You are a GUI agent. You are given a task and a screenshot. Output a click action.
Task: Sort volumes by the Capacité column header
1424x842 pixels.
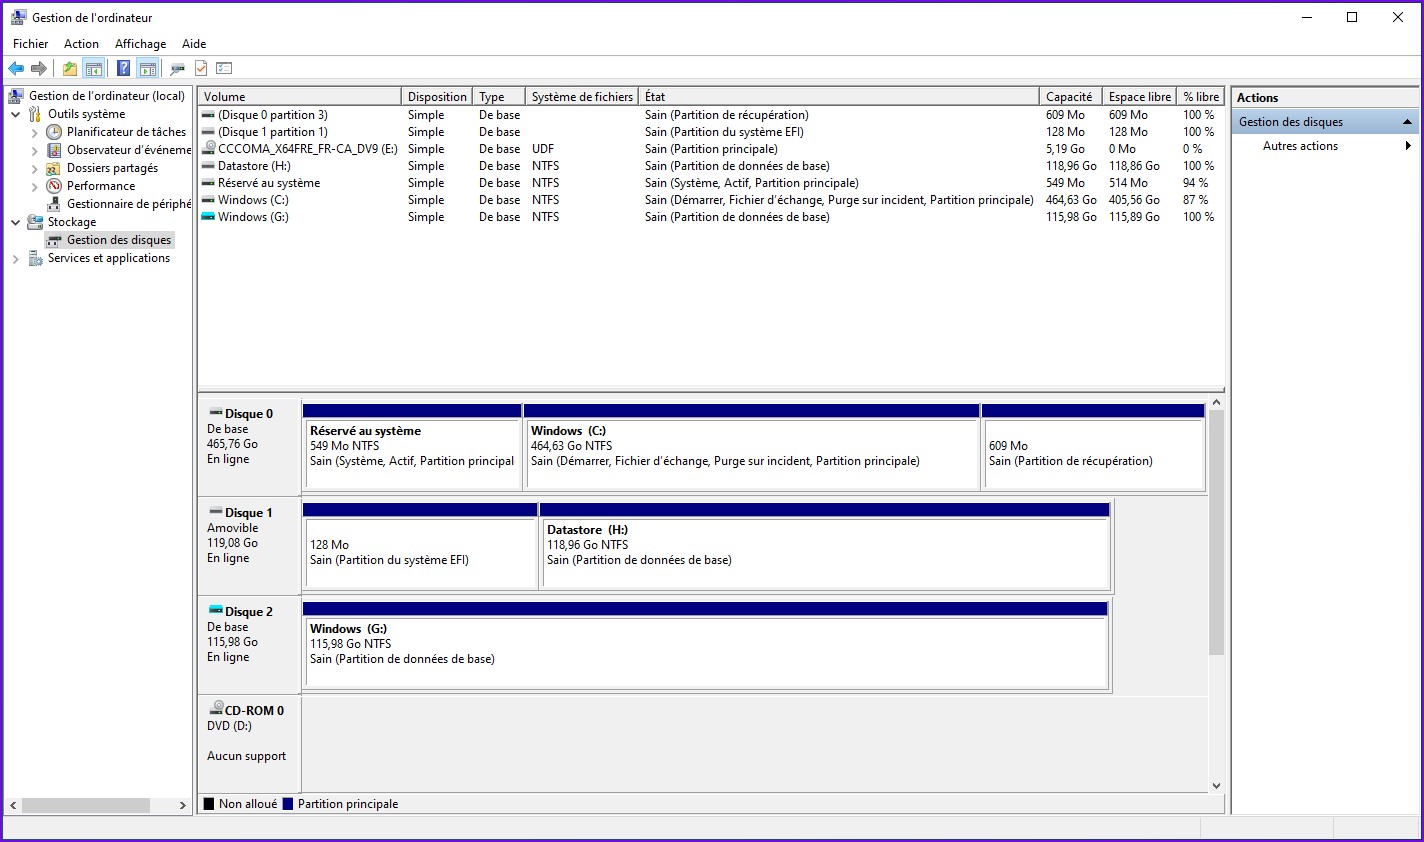pos(1069,95)
